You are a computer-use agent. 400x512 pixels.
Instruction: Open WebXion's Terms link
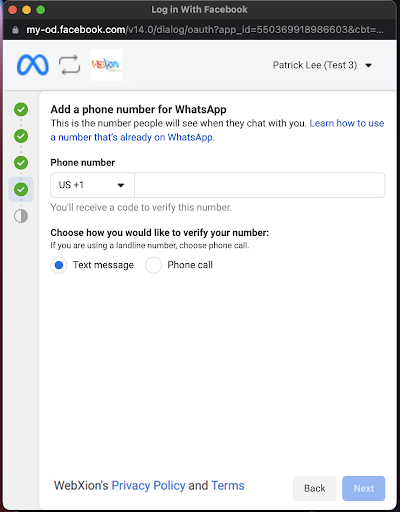(x=228, y=486)
